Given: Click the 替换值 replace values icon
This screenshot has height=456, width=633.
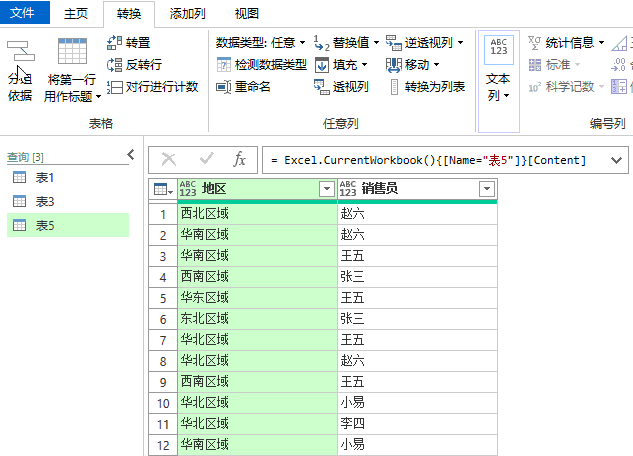Looking at the screenshot, I should click(x=321, y=43).
